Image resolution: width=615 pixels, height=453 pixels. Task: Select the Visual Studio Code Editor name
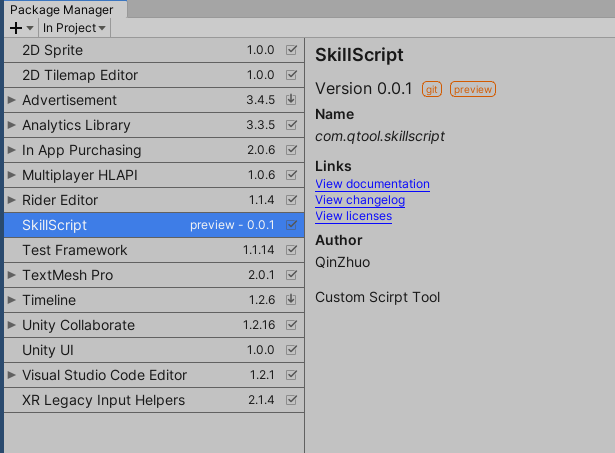point(104,375)
